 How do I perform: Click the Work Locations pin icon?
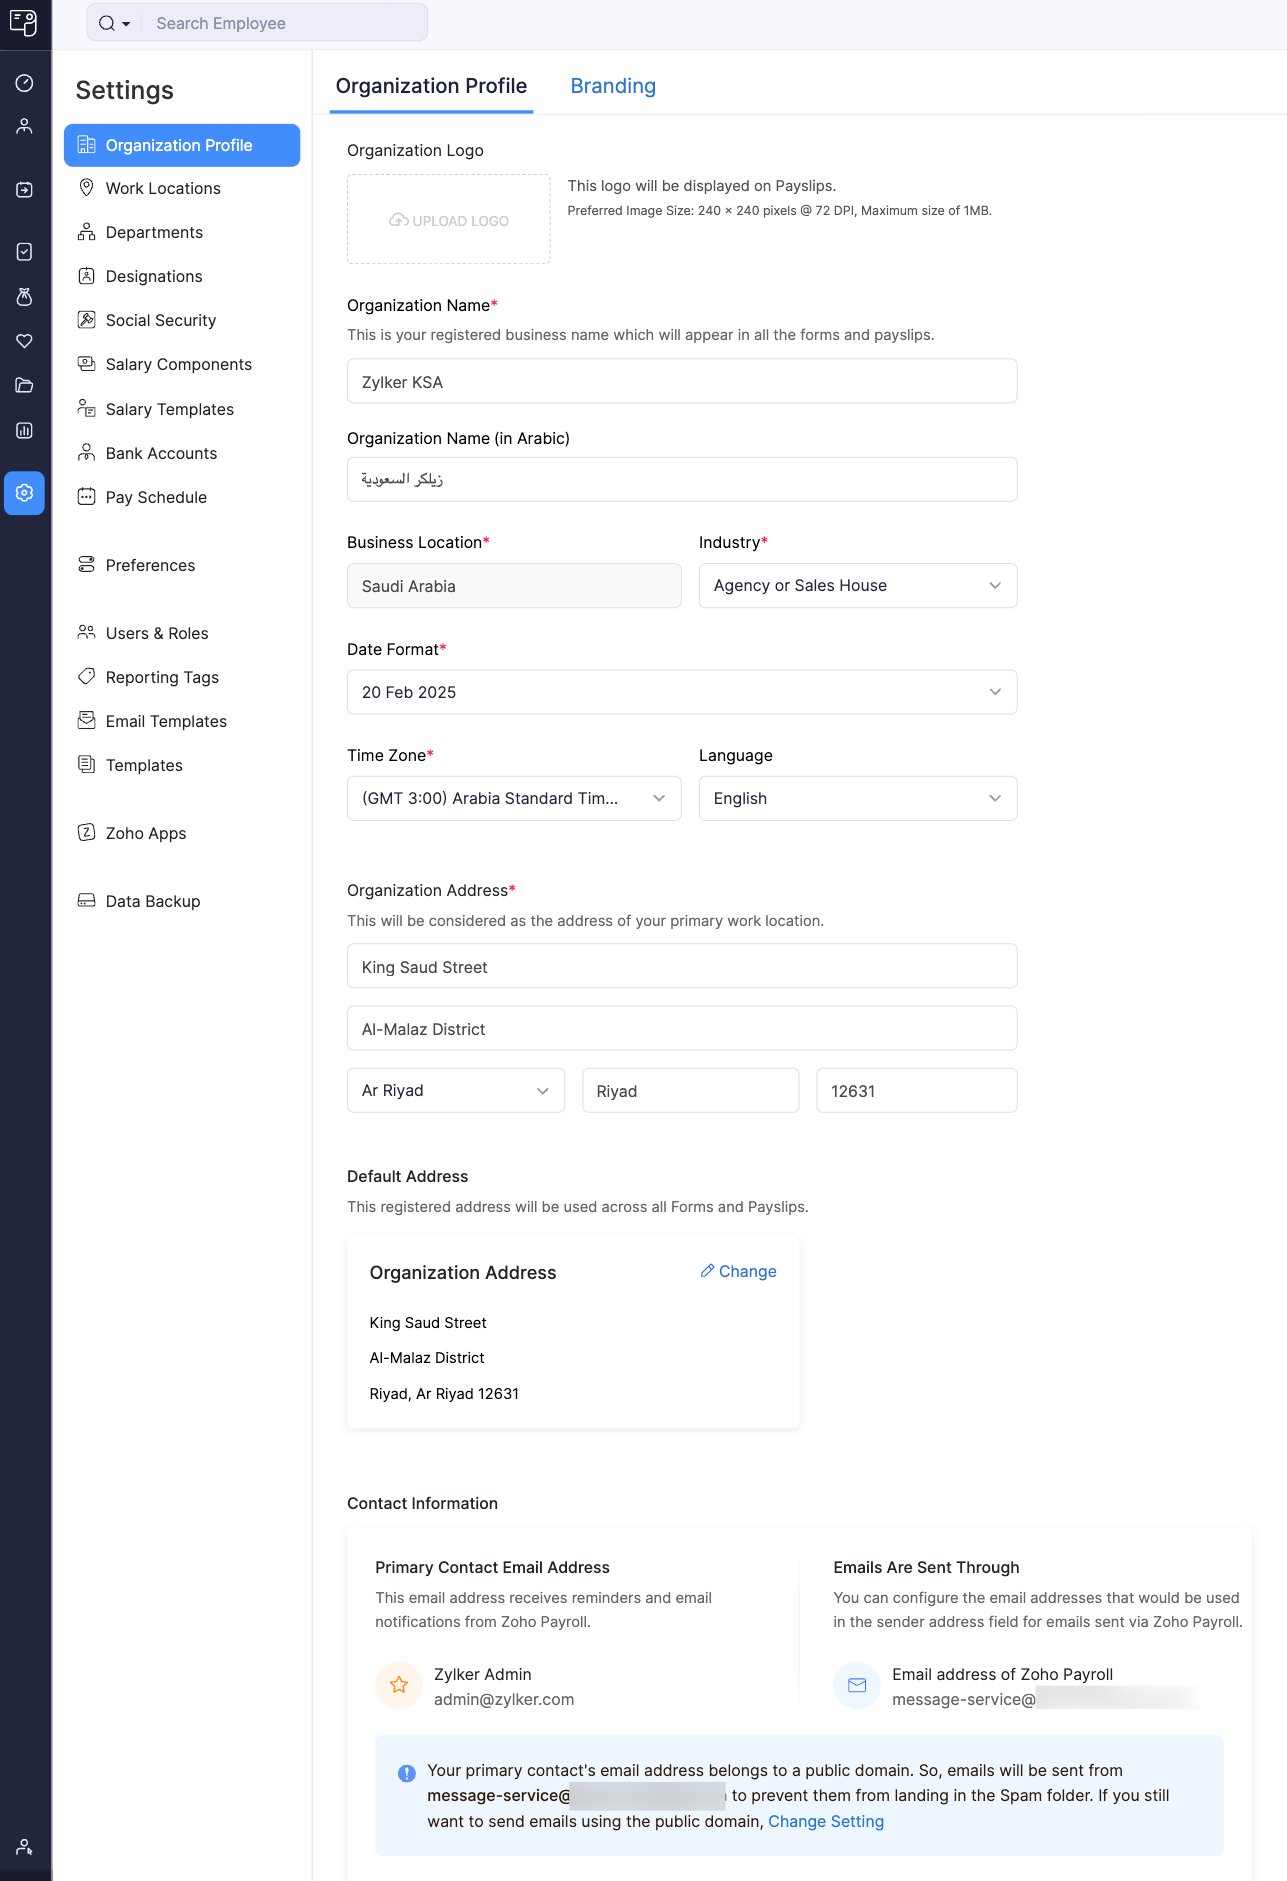pyautogui.click(x=87, y=188)
